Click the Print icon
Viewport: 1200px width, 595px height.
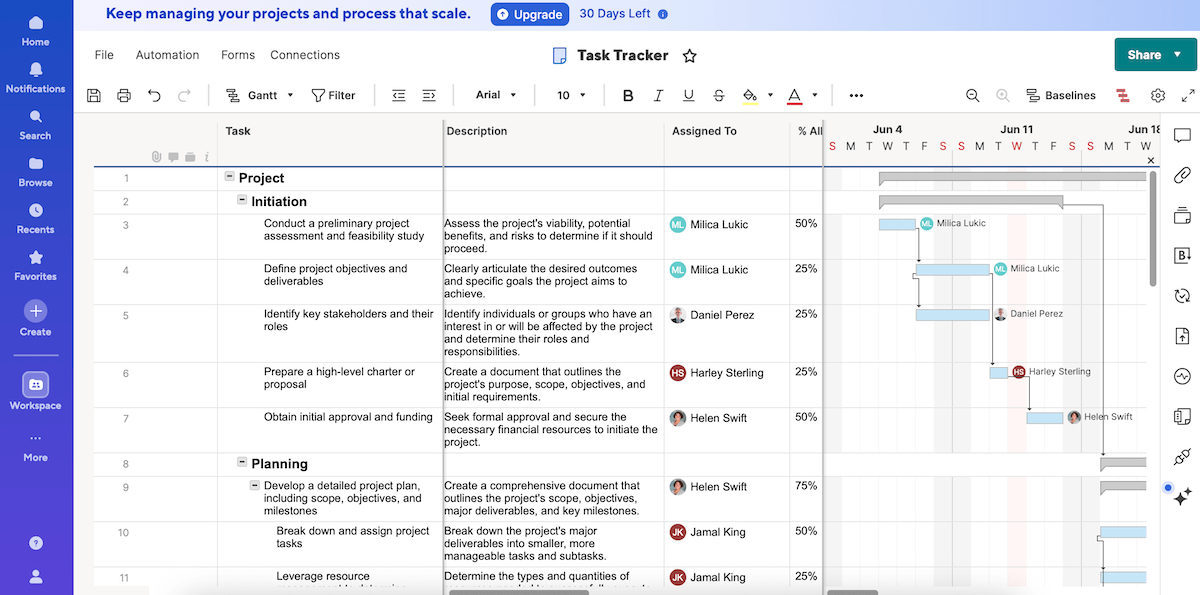[124, 95]
